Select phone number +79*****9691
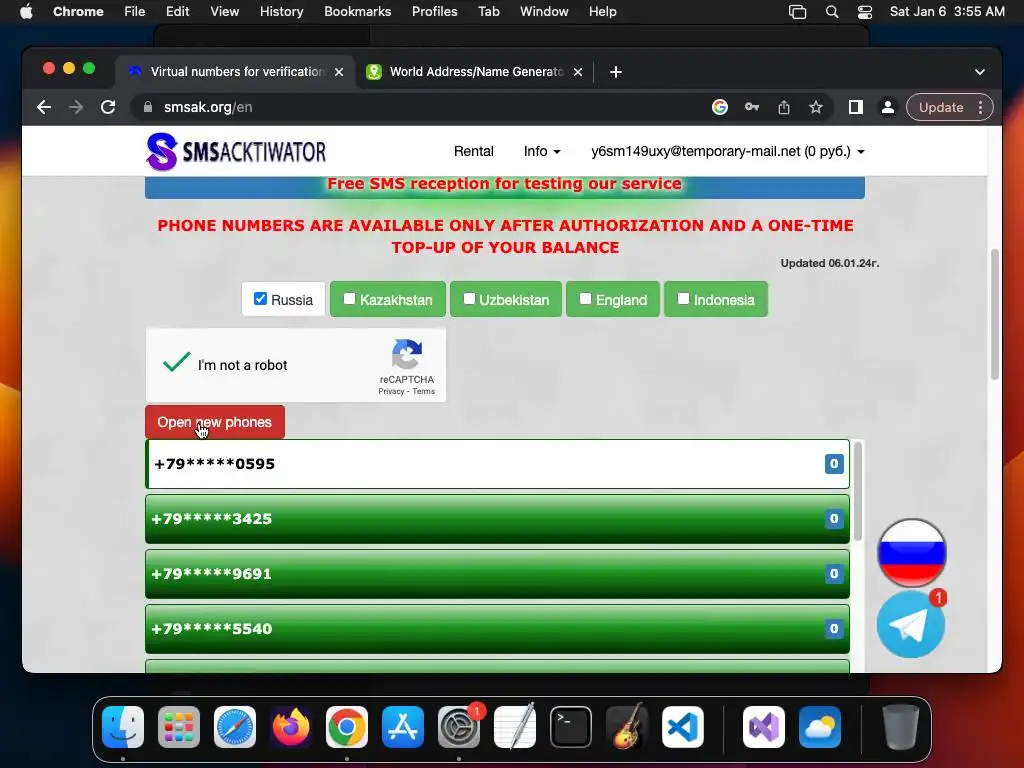The image size is (1024, 768). (x=498, y=573)
